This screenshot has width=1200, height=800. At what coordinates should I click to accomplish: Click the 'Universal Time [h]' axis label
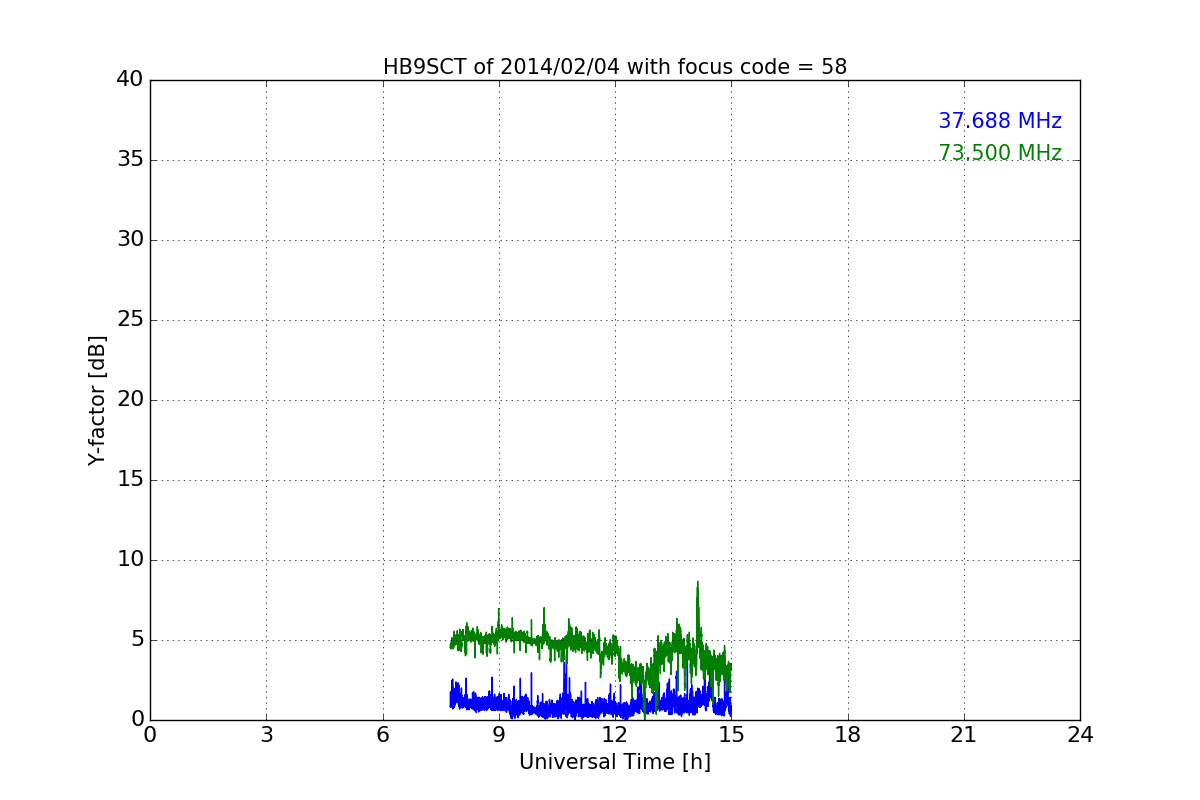(x=615, y=762)
